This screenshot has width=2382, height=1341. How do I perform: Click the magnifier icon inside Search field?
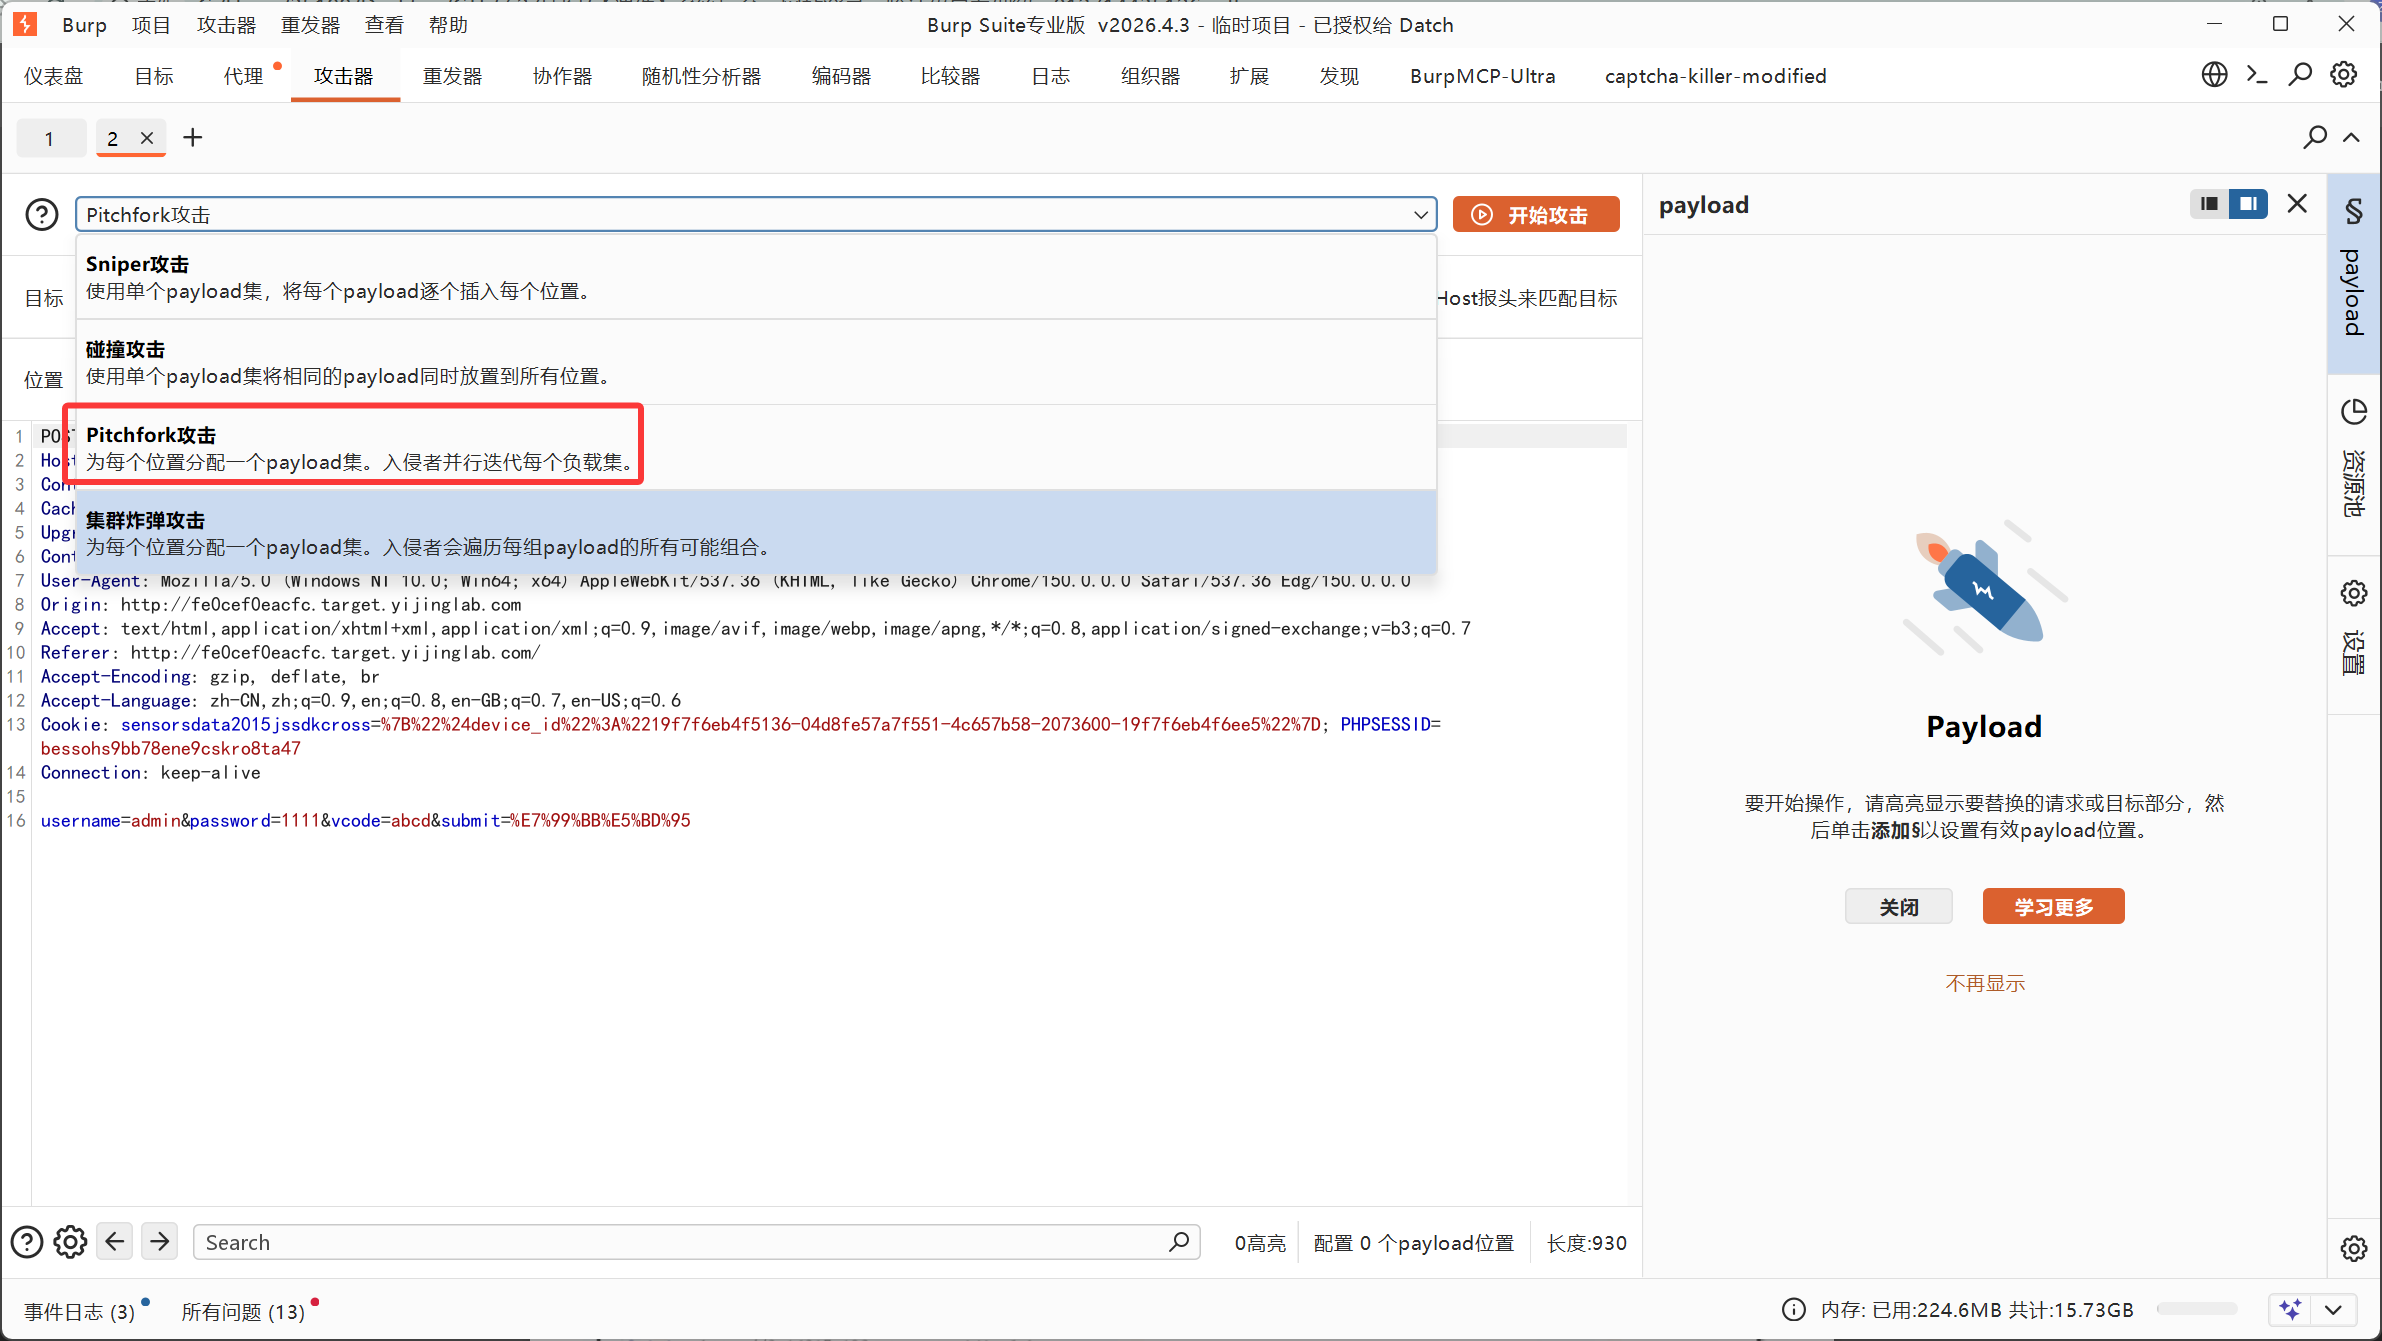[x=1179, y=1242]
